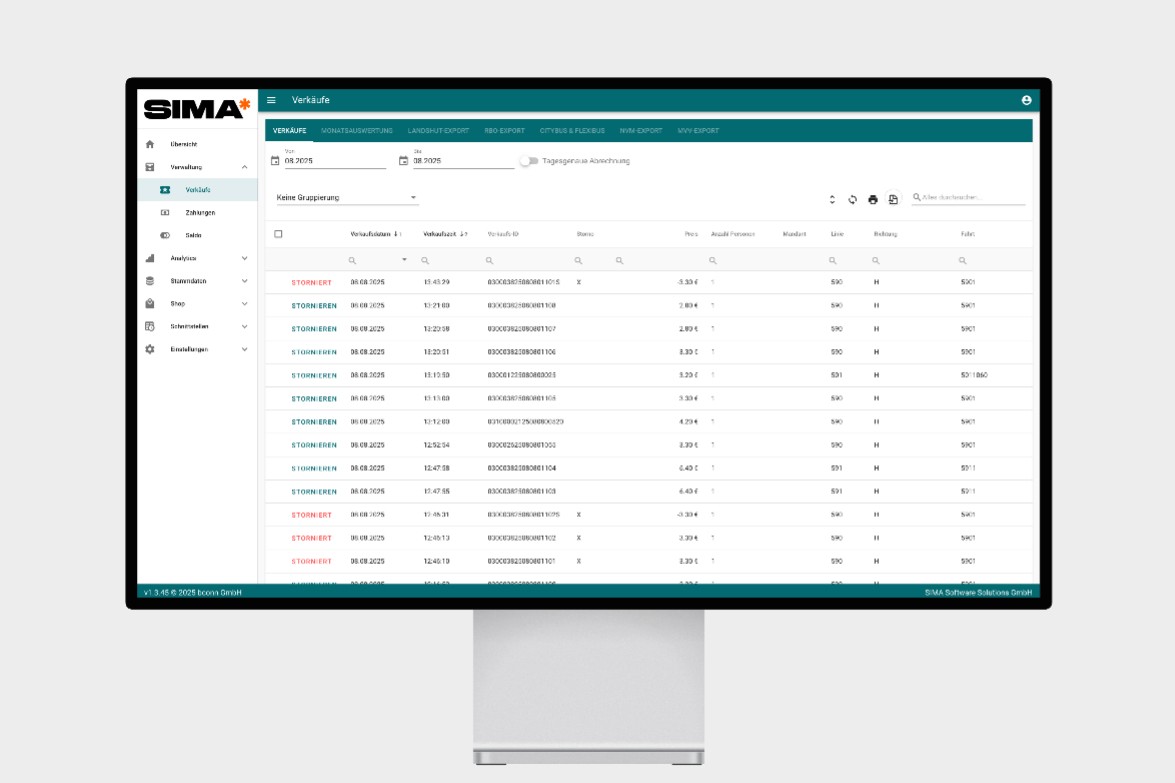The width and height of the screenshot is (1175, 783).
Task: Click footer version text 'v1.3.45 © 2025 bconn GmbH'
Action: click(193, 593)
